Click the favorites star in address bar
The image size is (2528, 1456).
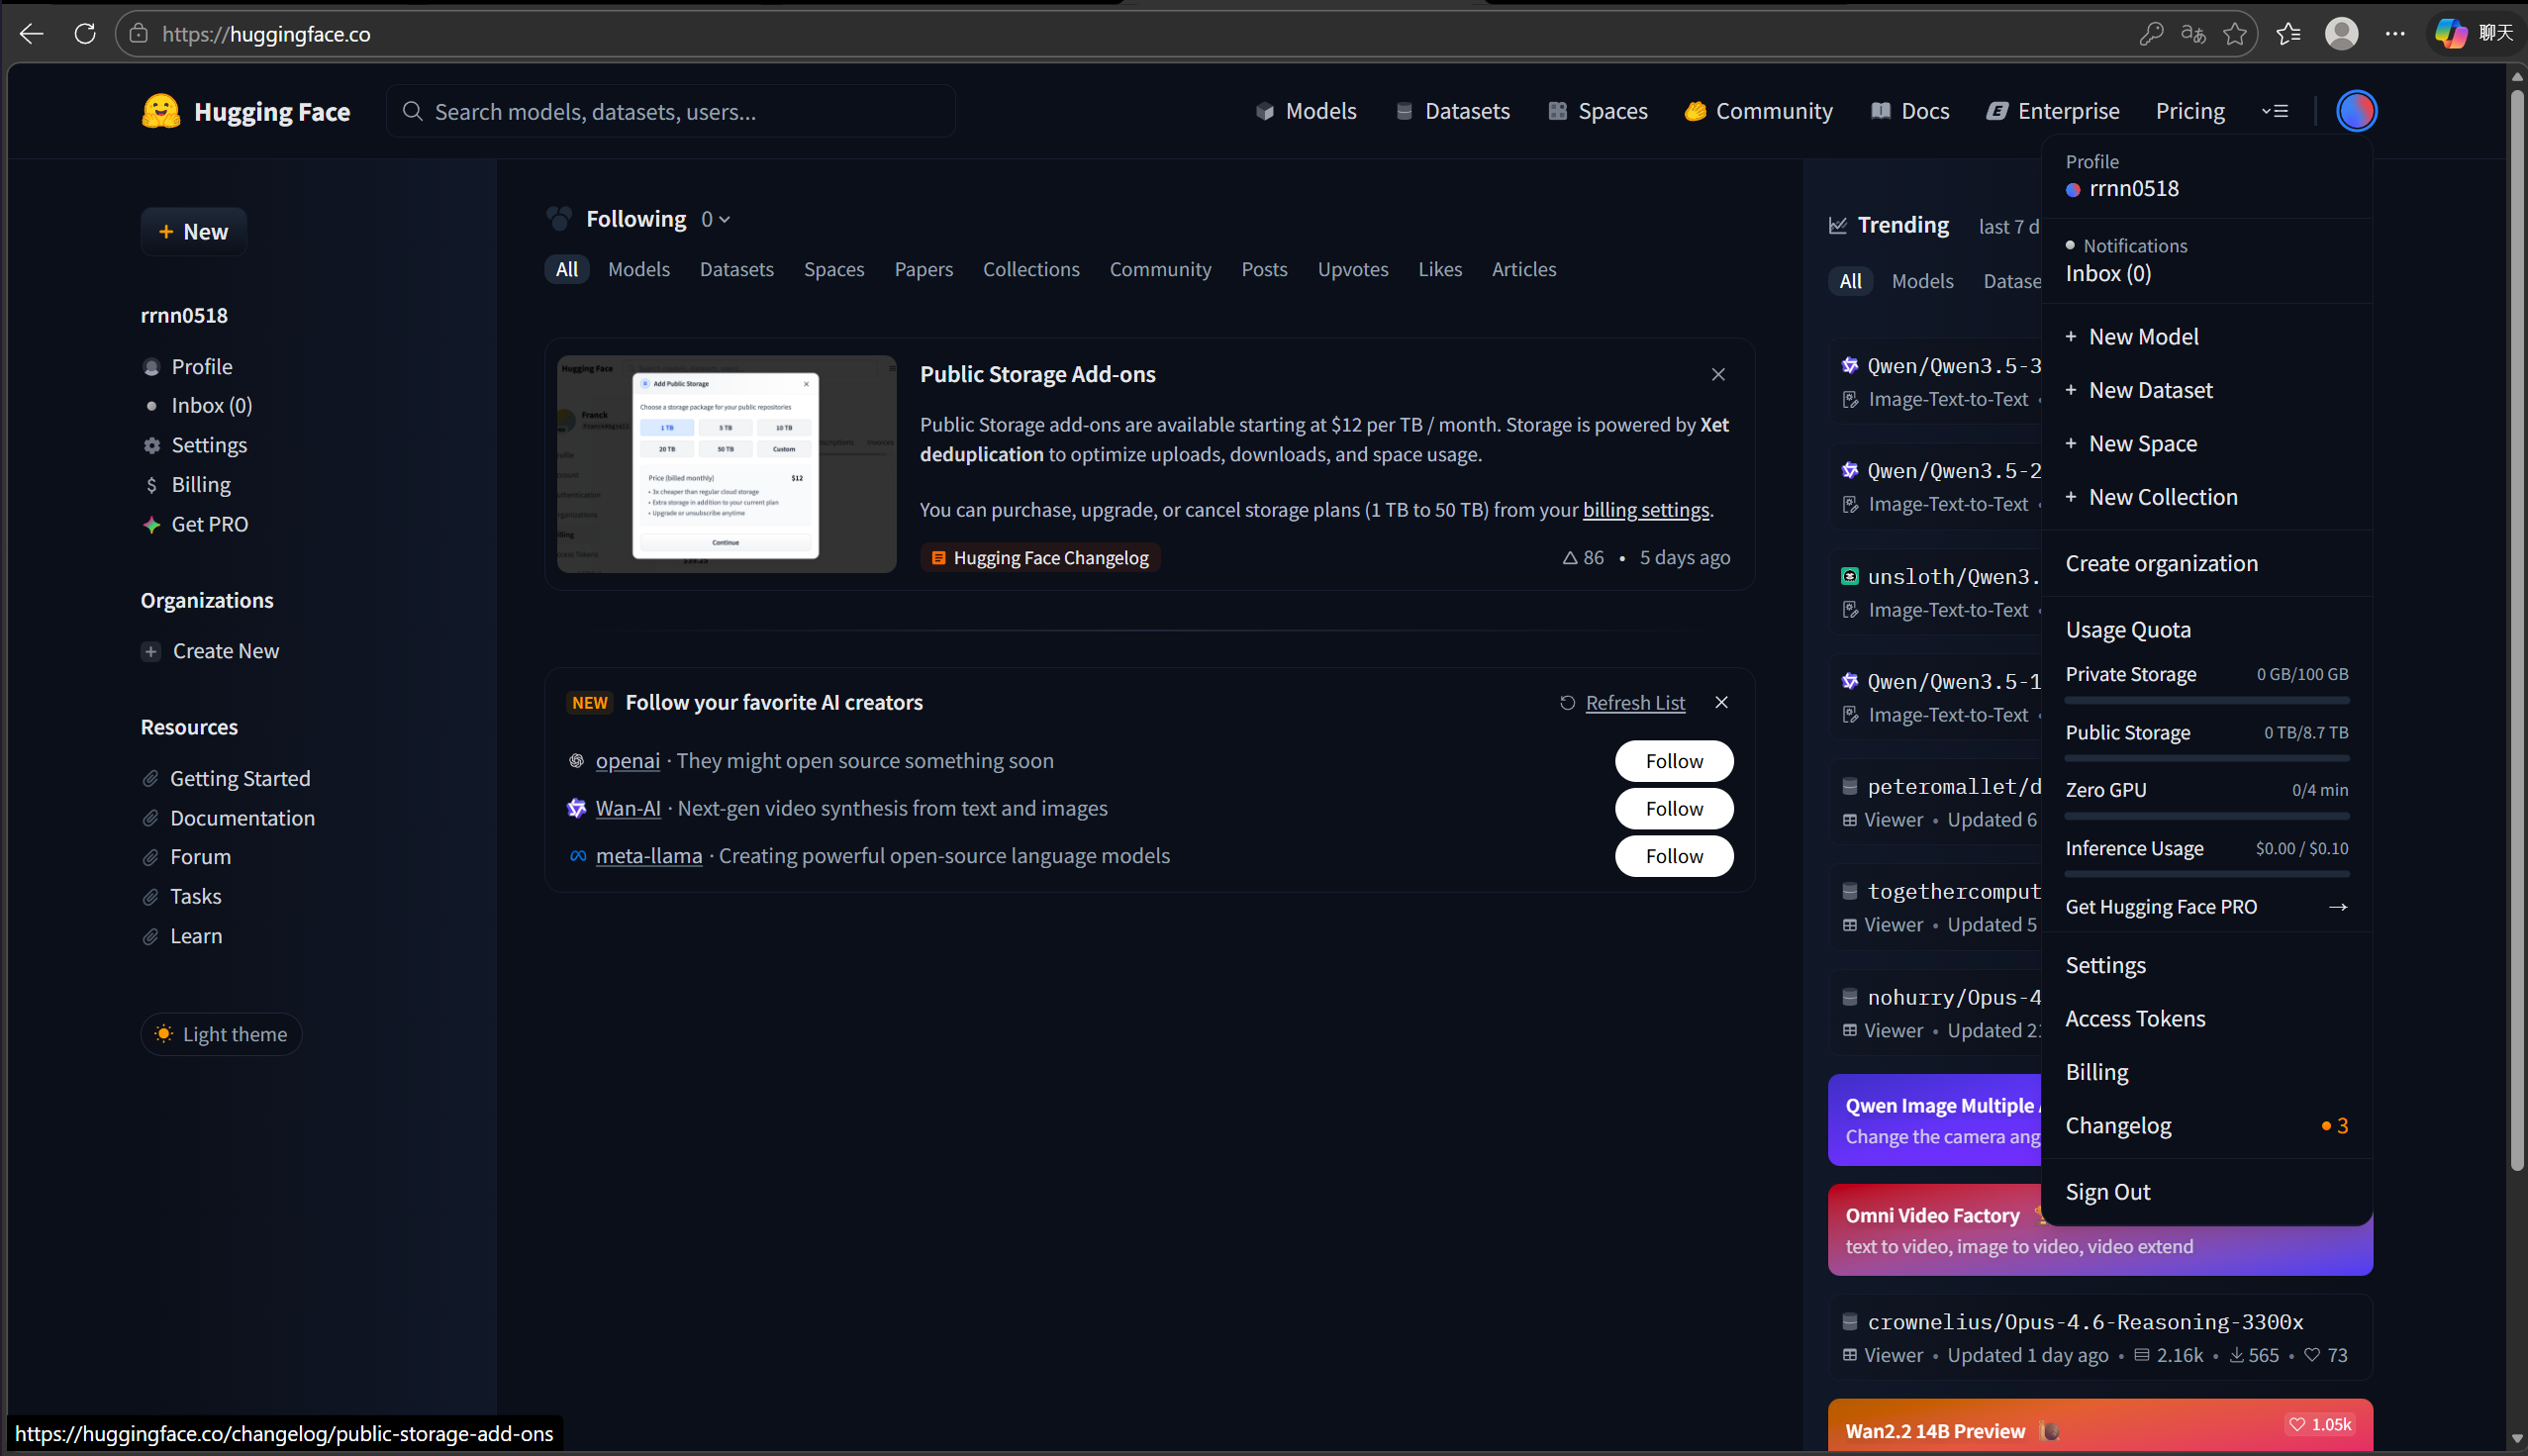pyautogui.click(x=2235, y=34)
